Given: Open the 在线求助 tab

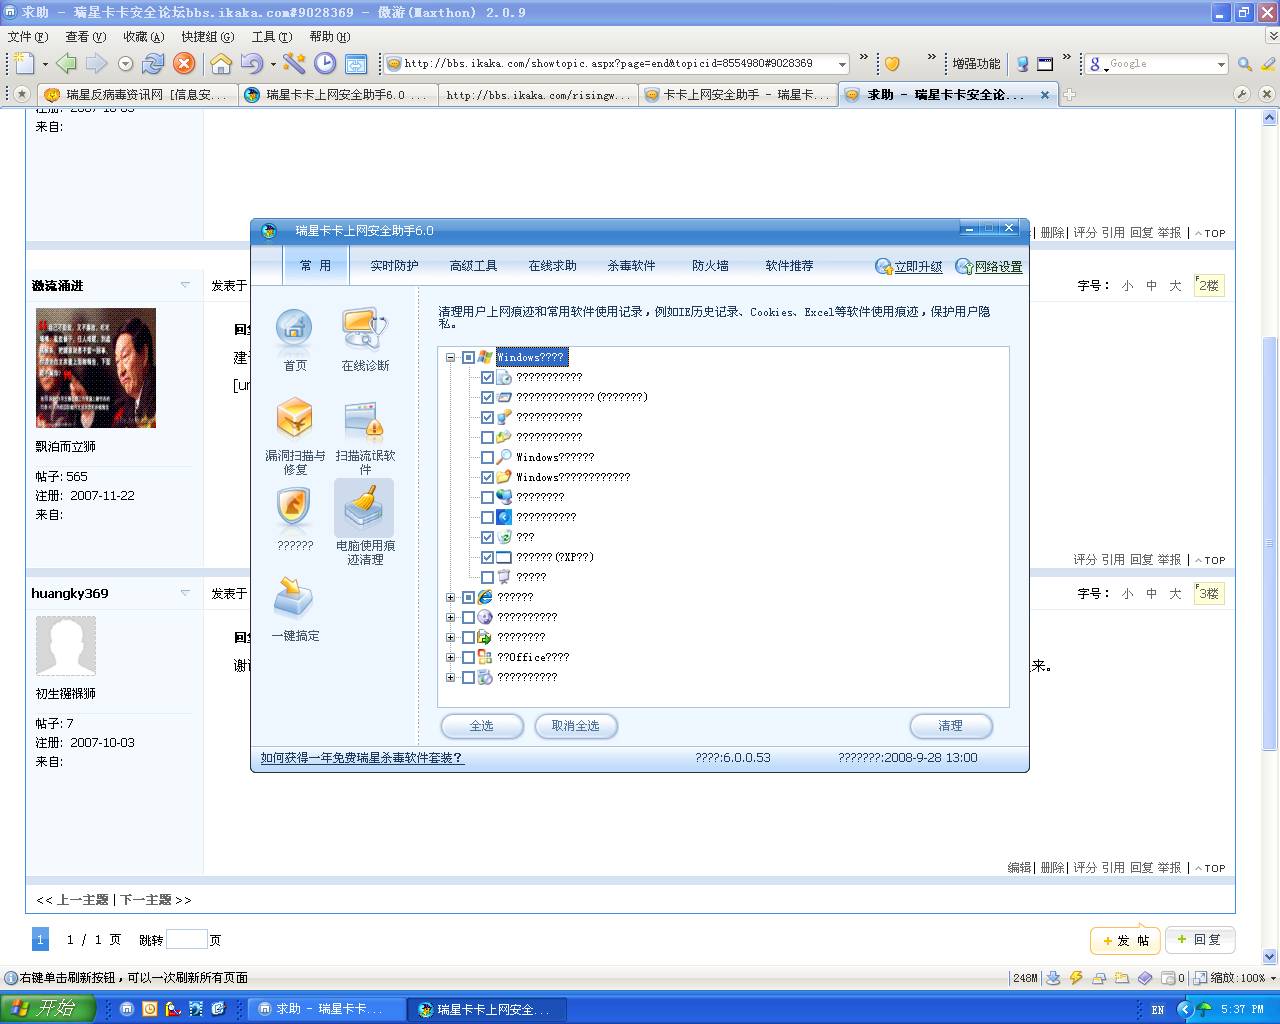Looking at the screenshot, I should click(x=552, y=266).
